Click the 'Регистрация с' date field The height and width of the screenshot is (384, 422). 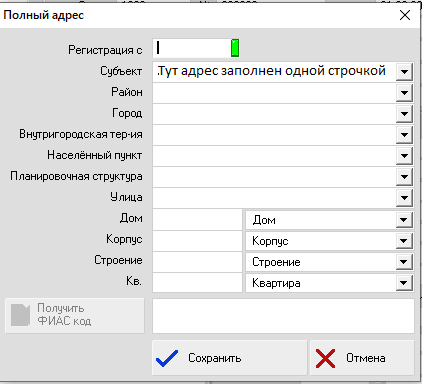pyautogui.click(x=192, y=48)
